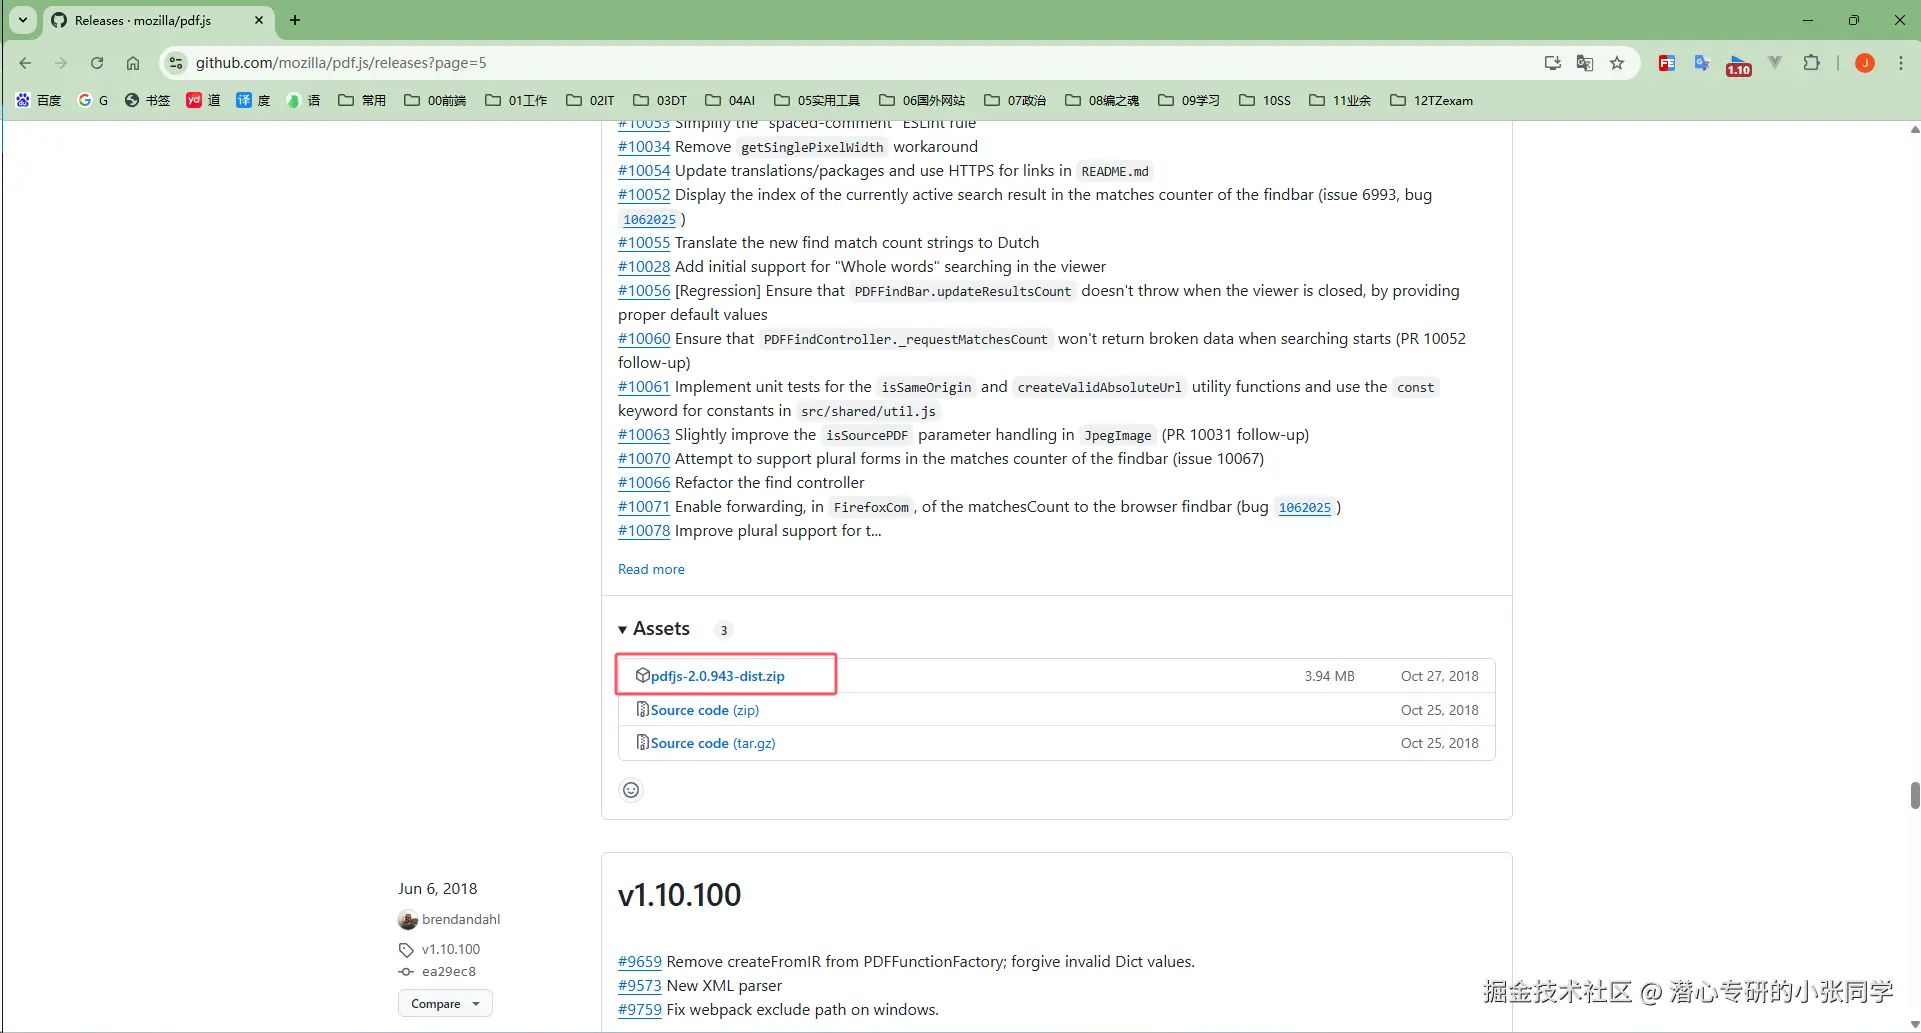Open pull request #10078
Screen dimensions: 1921x1033
click(x=644, y=531)
